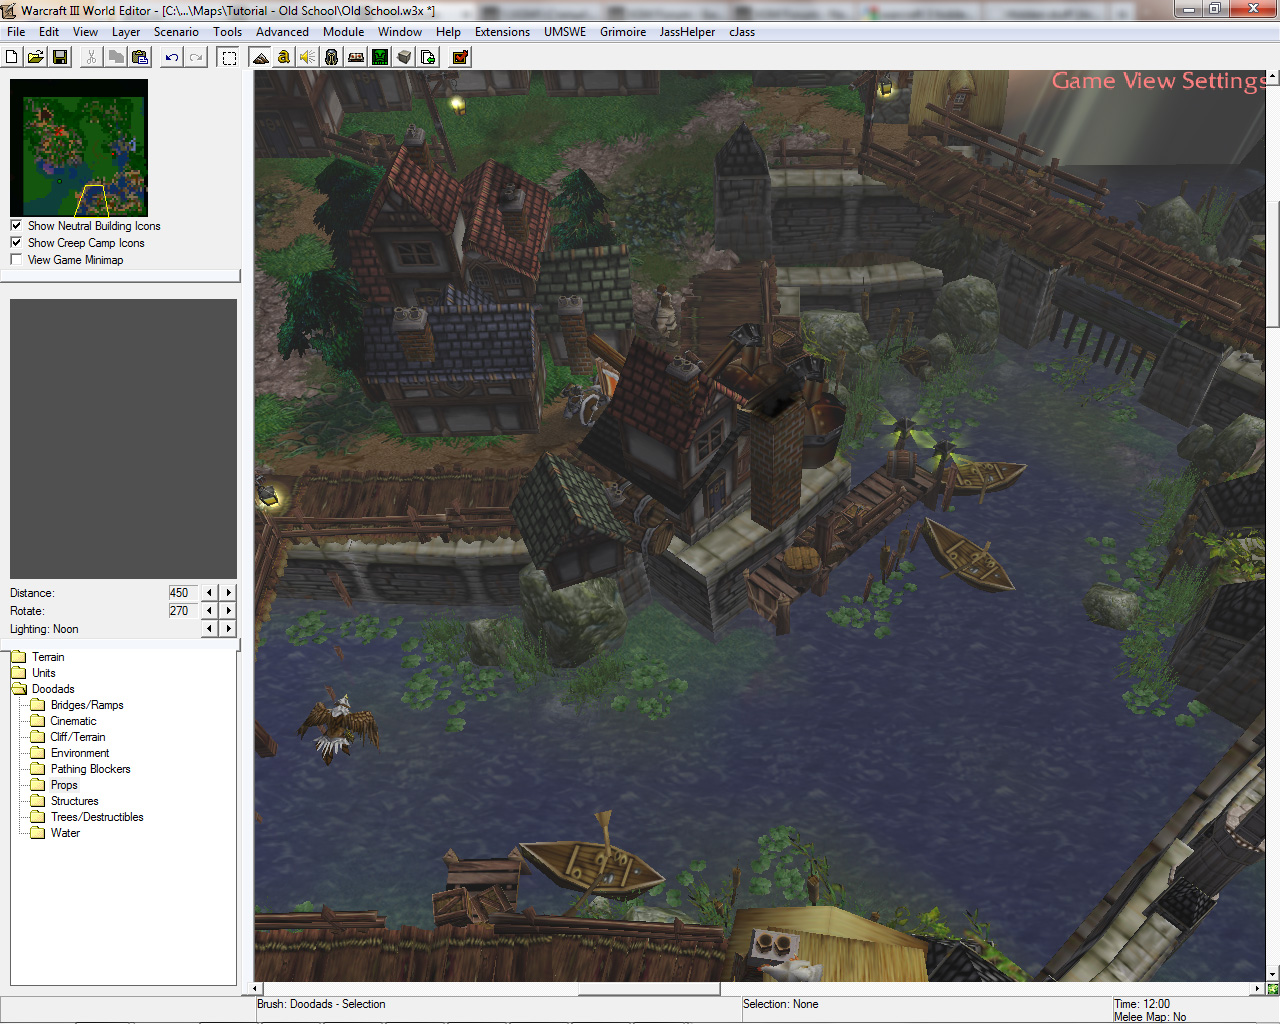Open a map with the folder icon
The image size is (1280, 1024).
coord(36,57)
